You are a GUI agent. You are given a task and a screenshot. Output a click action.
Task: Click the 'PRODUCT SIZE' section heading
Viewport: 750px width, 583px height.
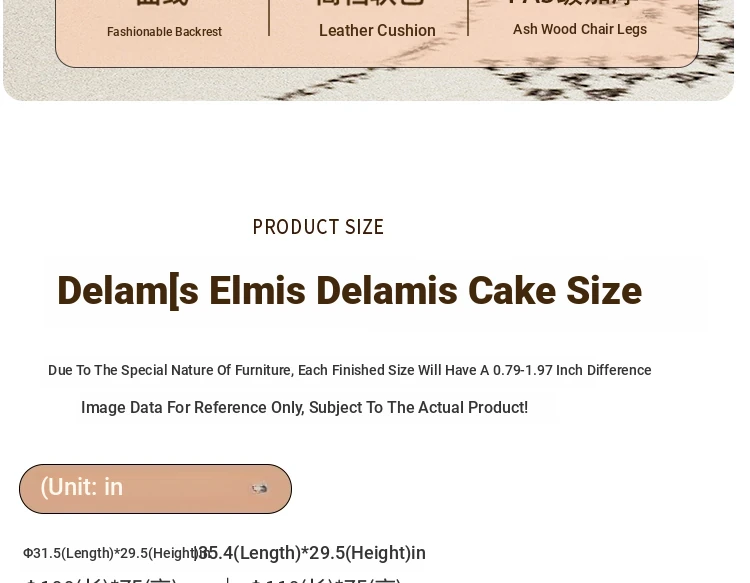318,227
